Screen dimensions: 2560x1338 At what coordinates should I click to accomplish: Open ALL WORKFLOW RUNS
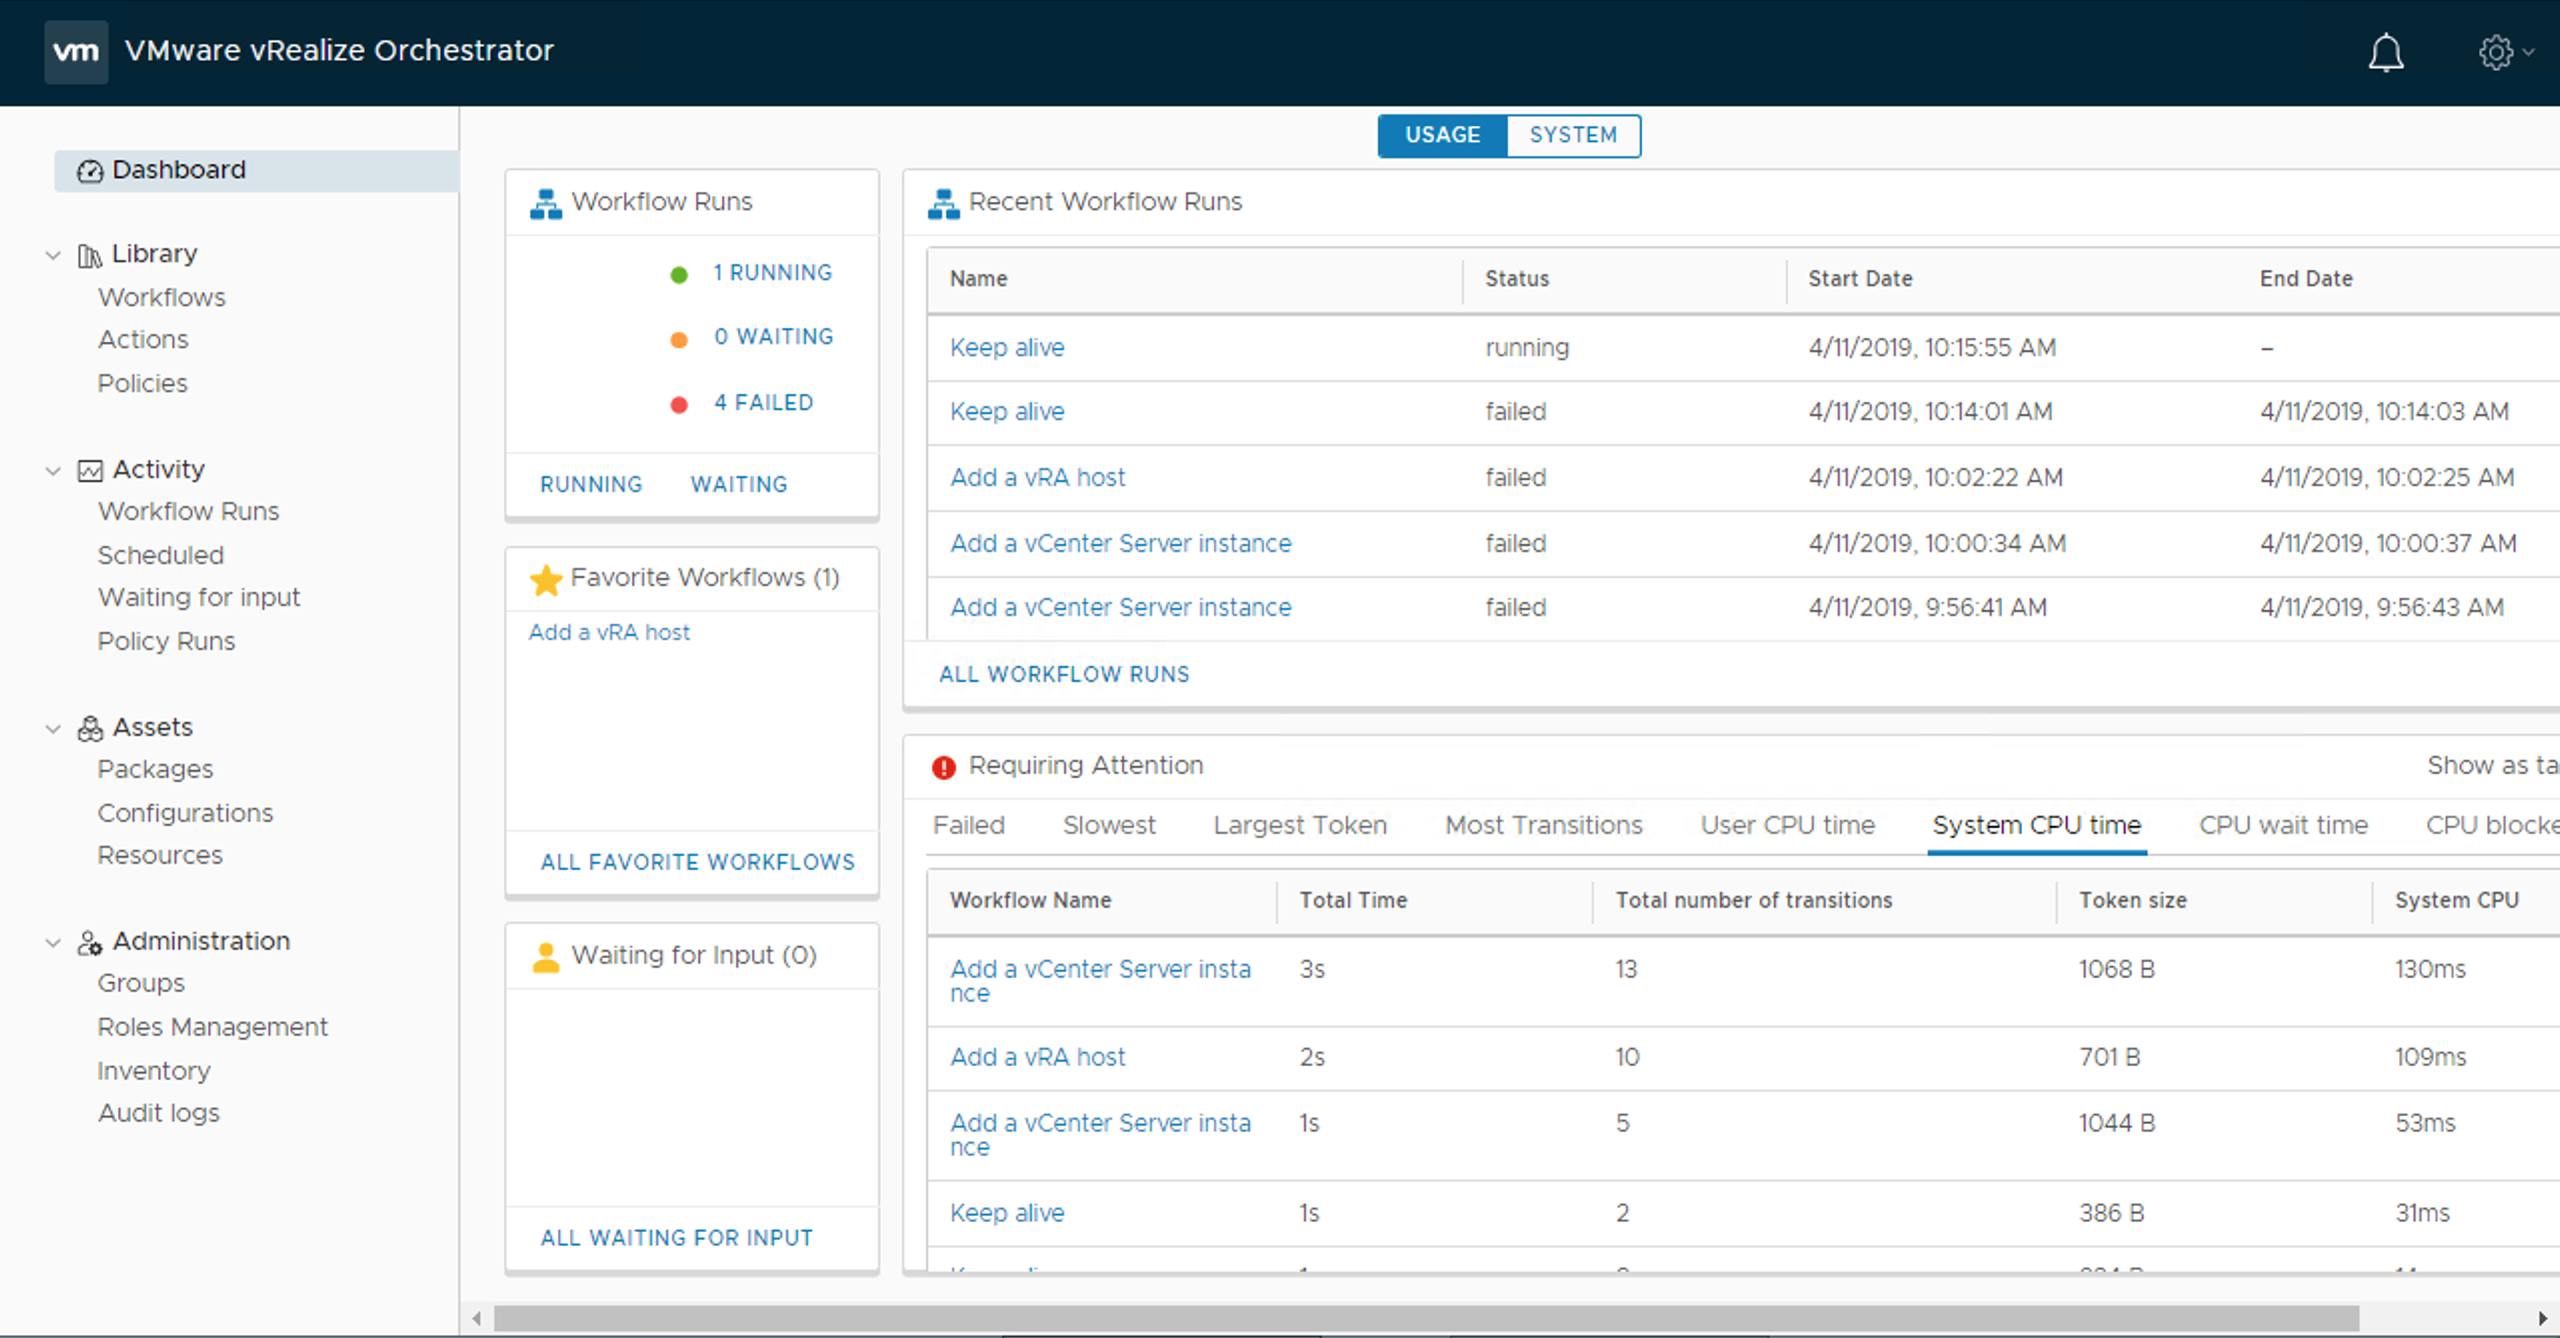point(1063,673)
